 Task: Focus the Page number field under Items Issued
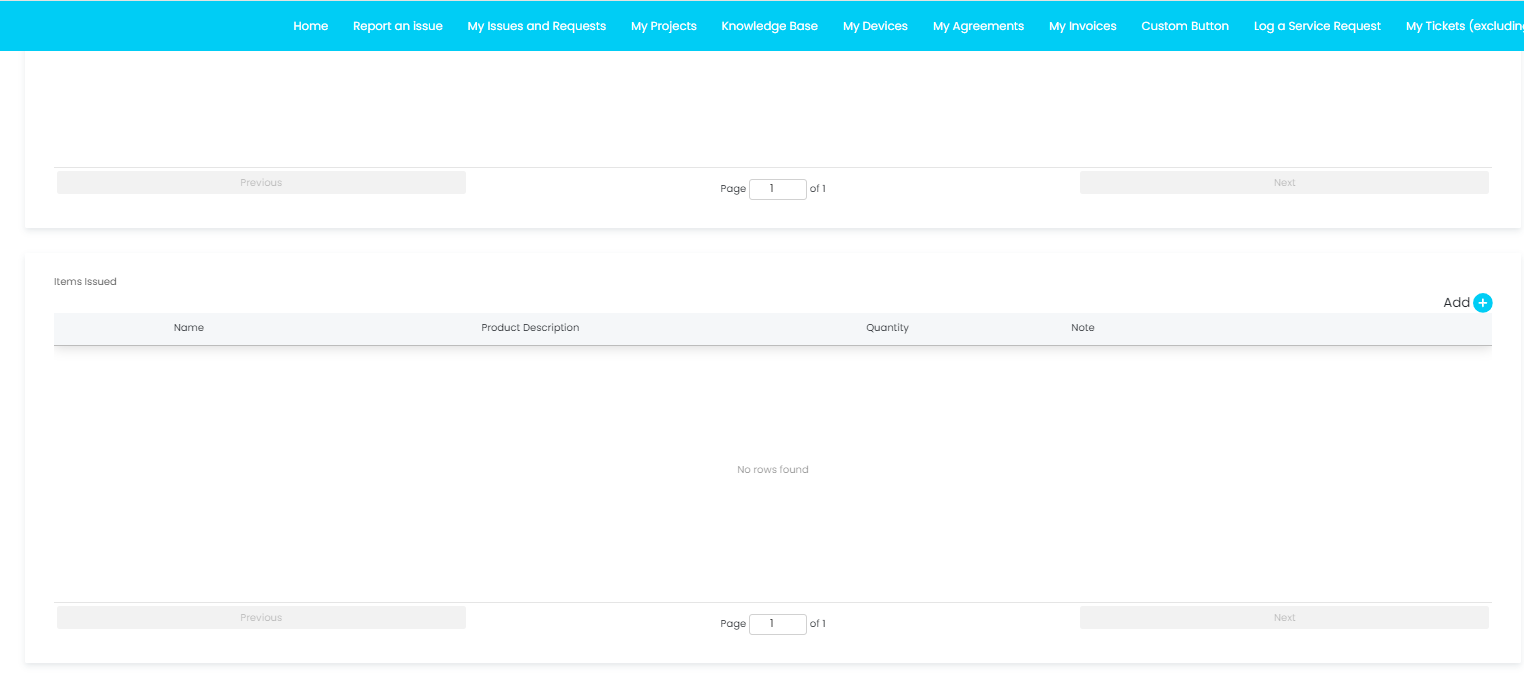(777, 624)
